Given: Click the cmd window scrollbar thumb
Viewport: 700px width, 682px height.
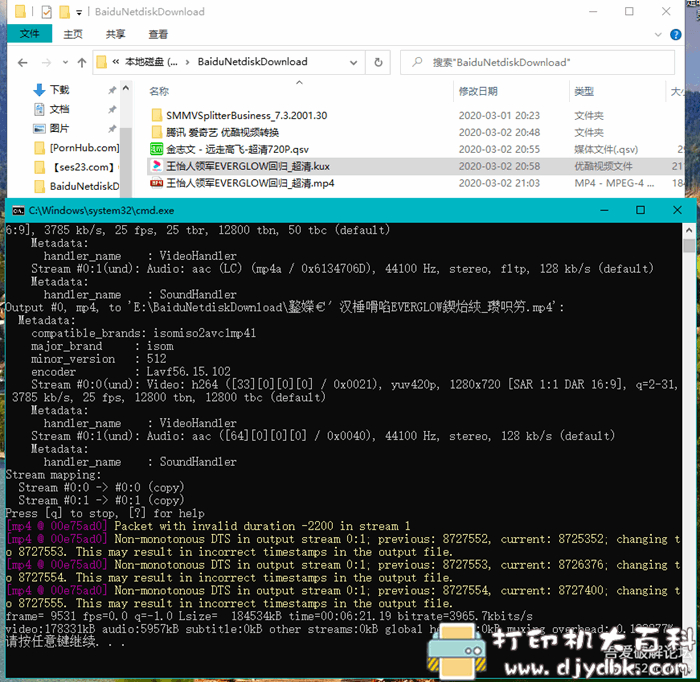Looking at the screenshot, I should 688,246.
